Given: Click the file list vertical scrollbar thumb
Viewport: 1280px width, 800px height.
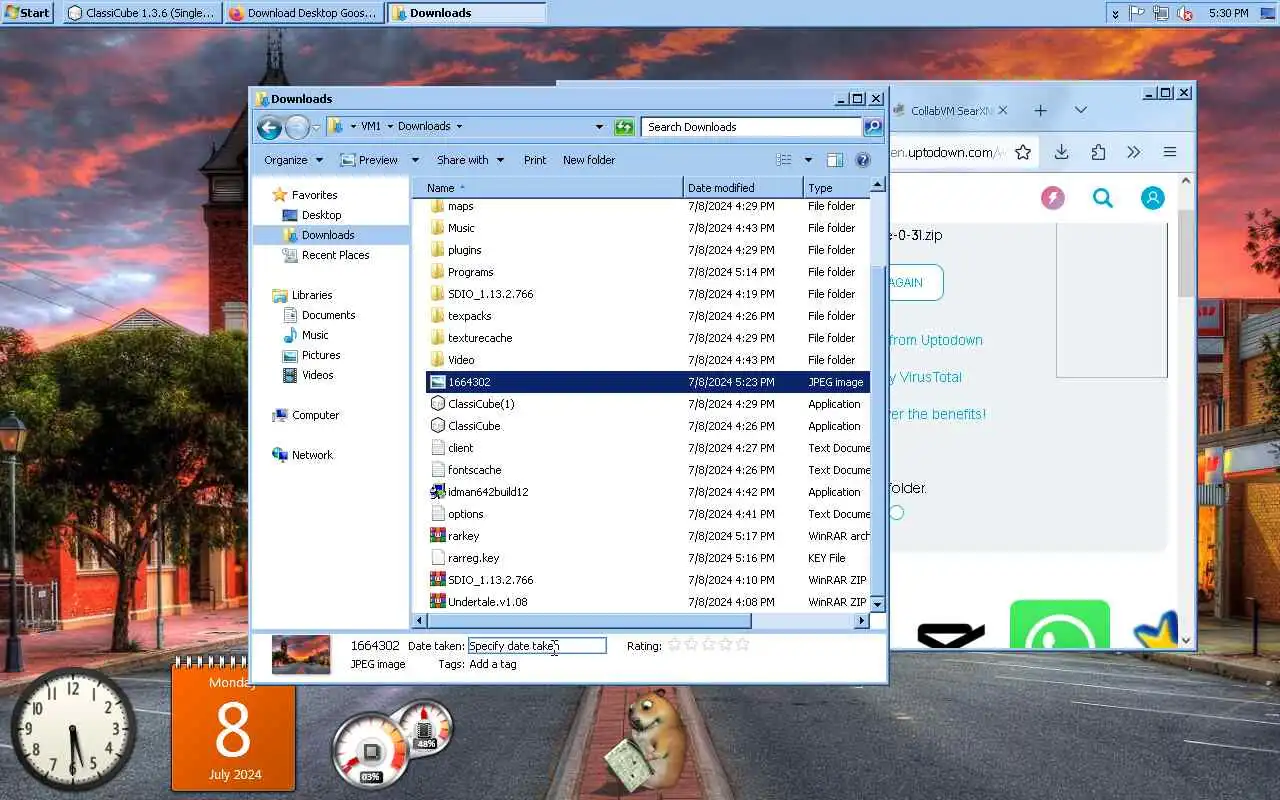Looking at the screenshot, I should pyautogui.click(x=878, y=430).
